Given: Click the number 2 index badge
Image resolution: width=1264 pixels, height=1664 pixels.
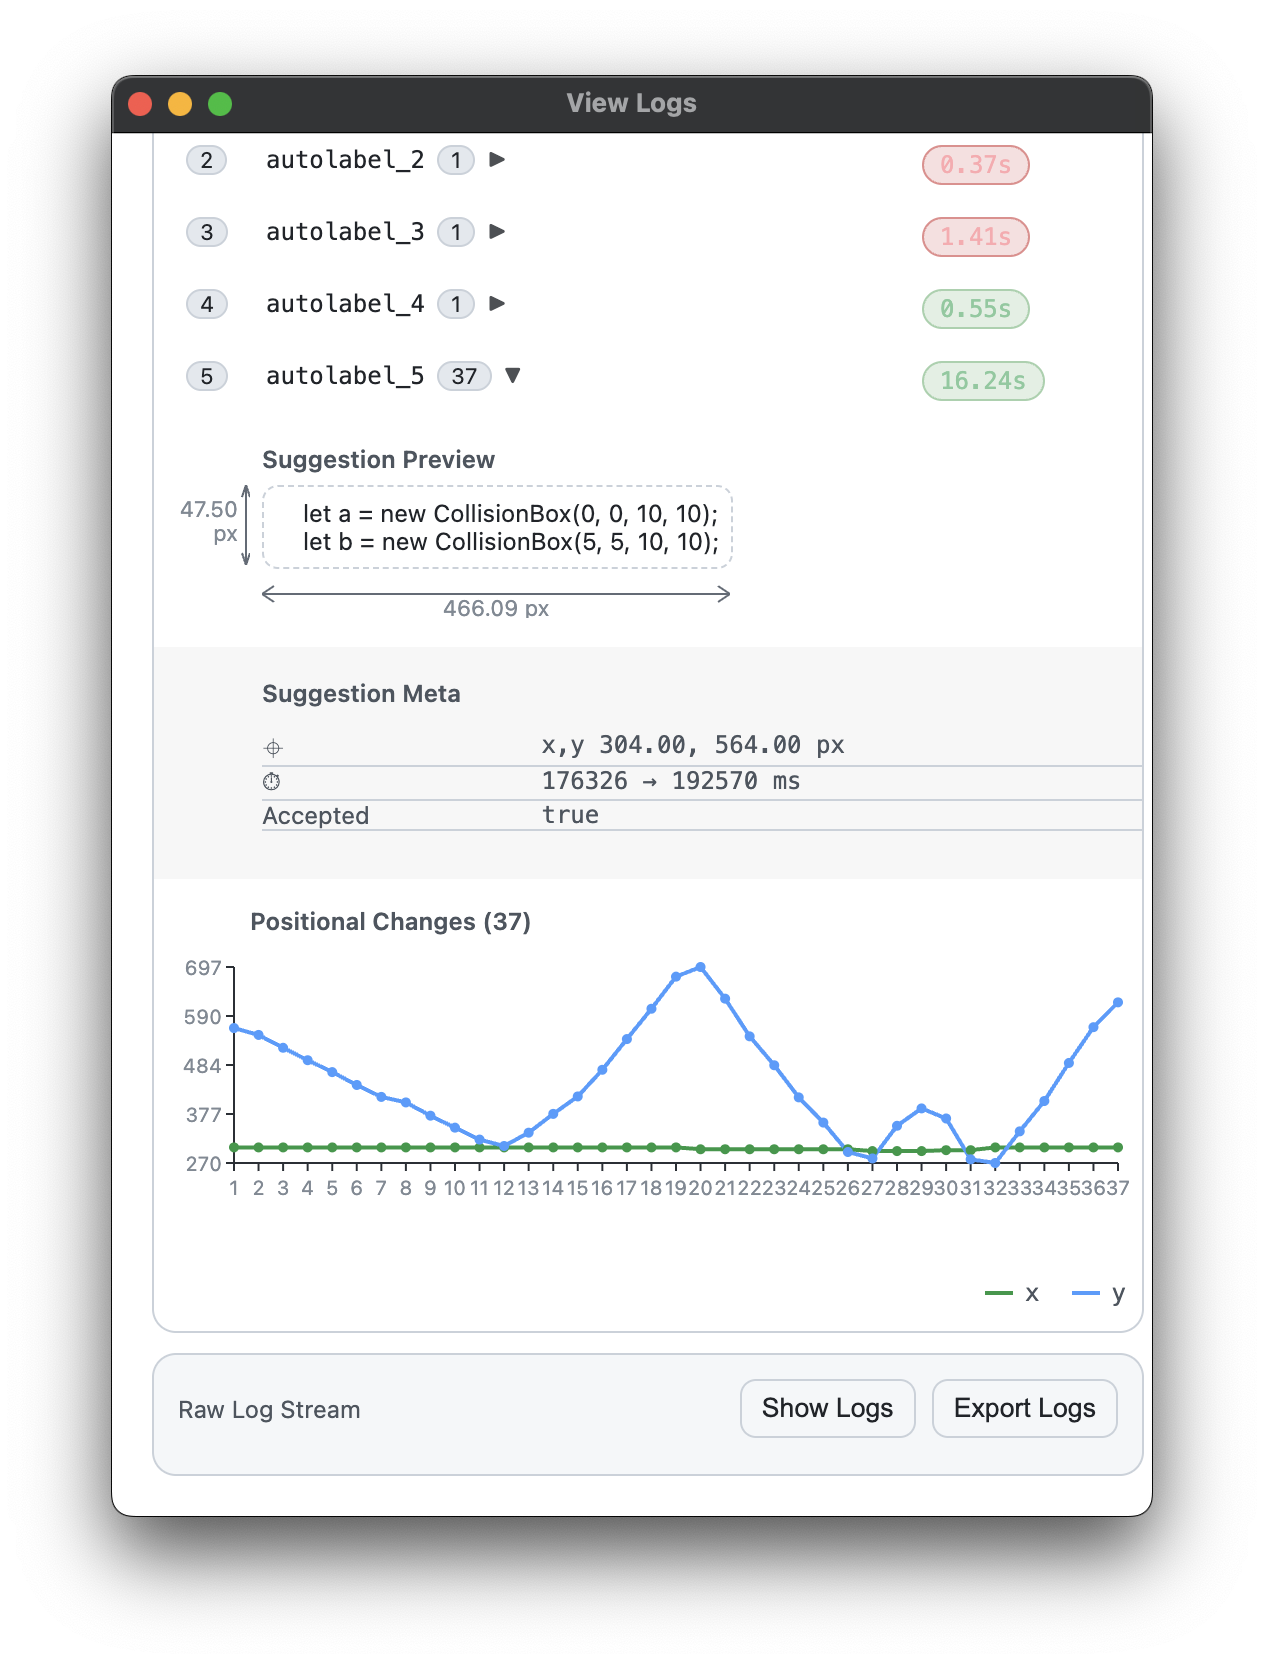Looking at the screenshot, I should tap(207, 160).
